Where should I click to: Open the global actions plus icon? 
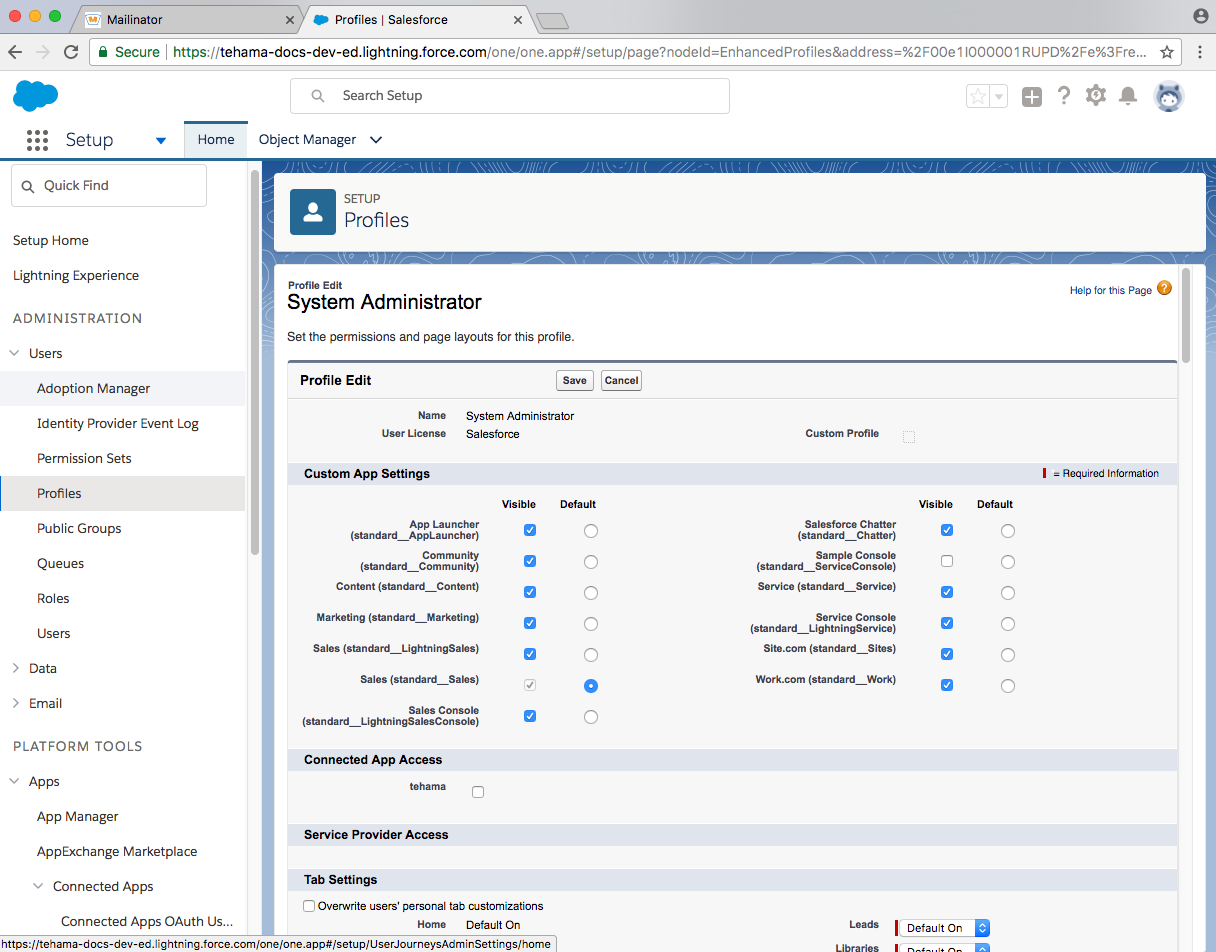1032,96
